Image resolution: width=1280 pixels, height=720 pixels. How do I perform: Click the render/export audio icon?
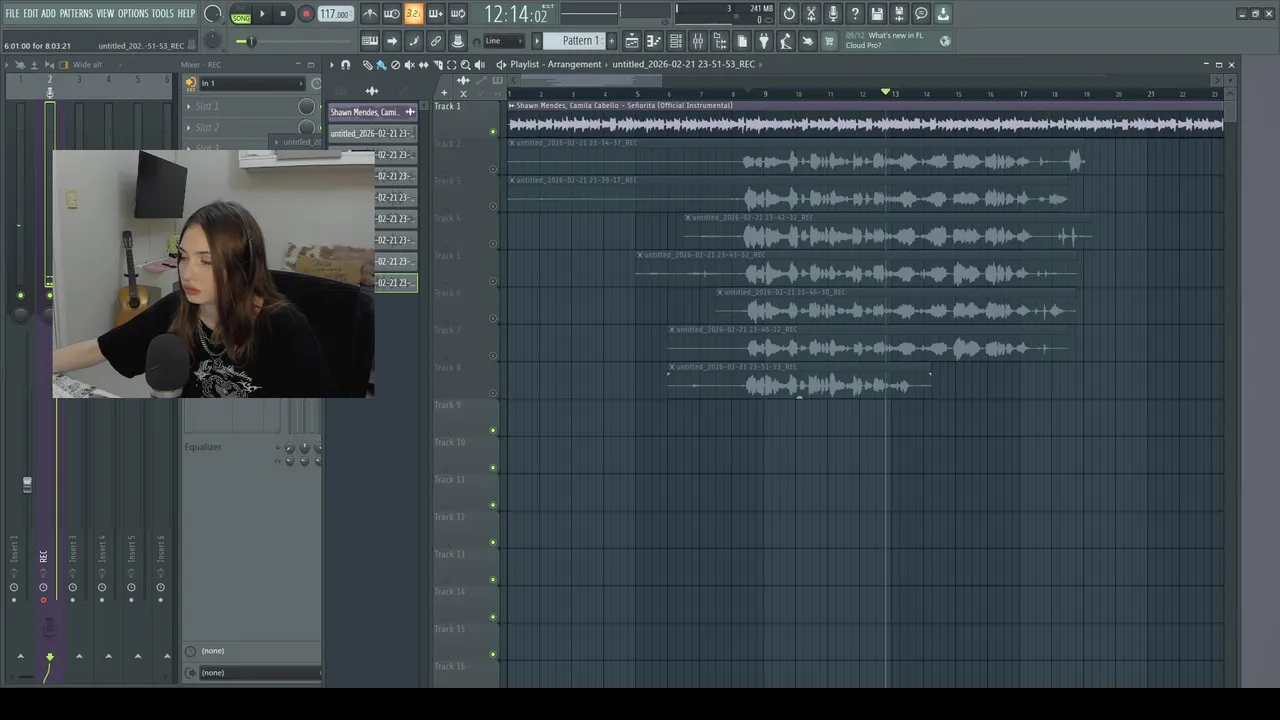coord(899,14)
